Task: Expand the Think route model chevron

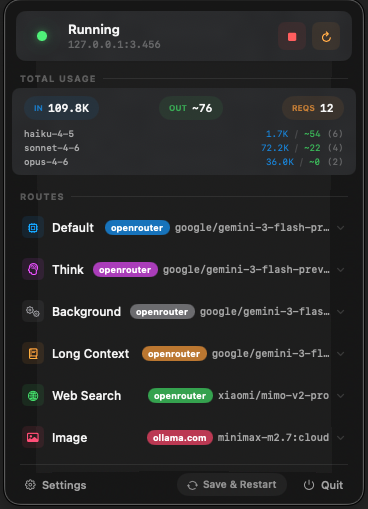Action: tap(340, 270)
